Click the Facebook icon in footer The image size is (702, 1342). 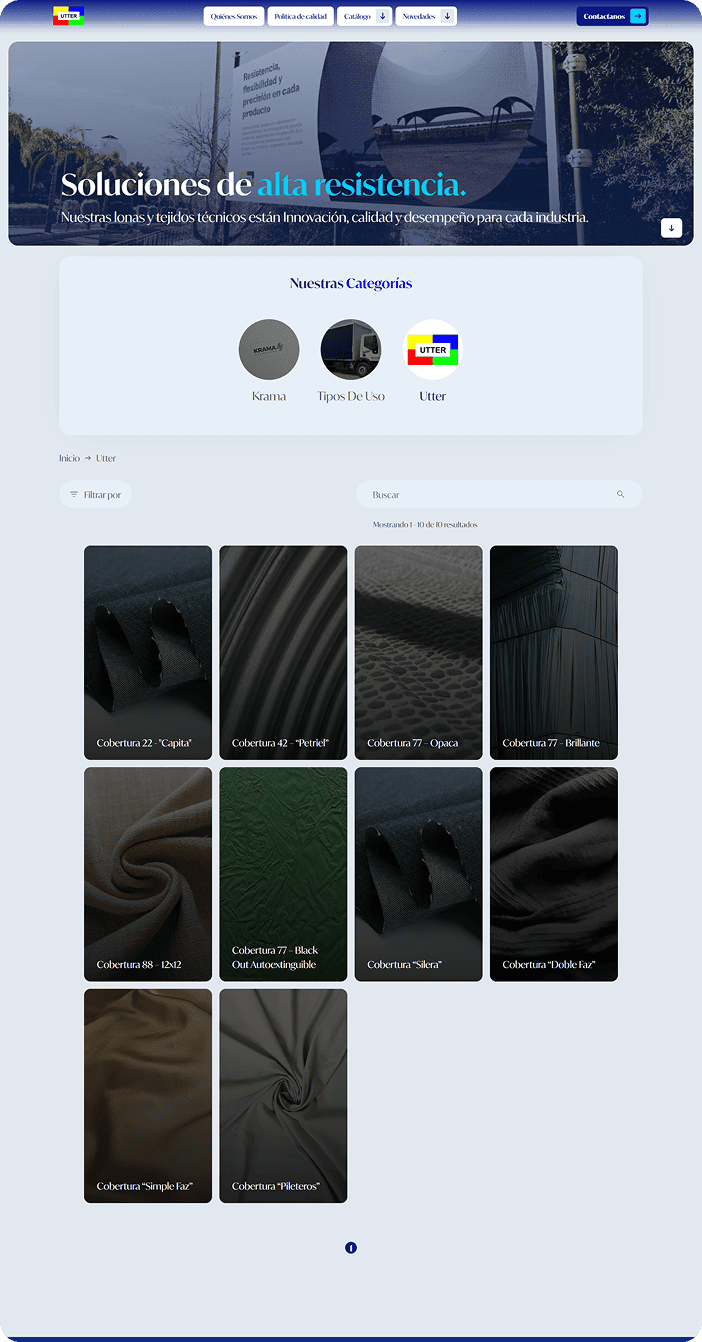pos(351,1248)
